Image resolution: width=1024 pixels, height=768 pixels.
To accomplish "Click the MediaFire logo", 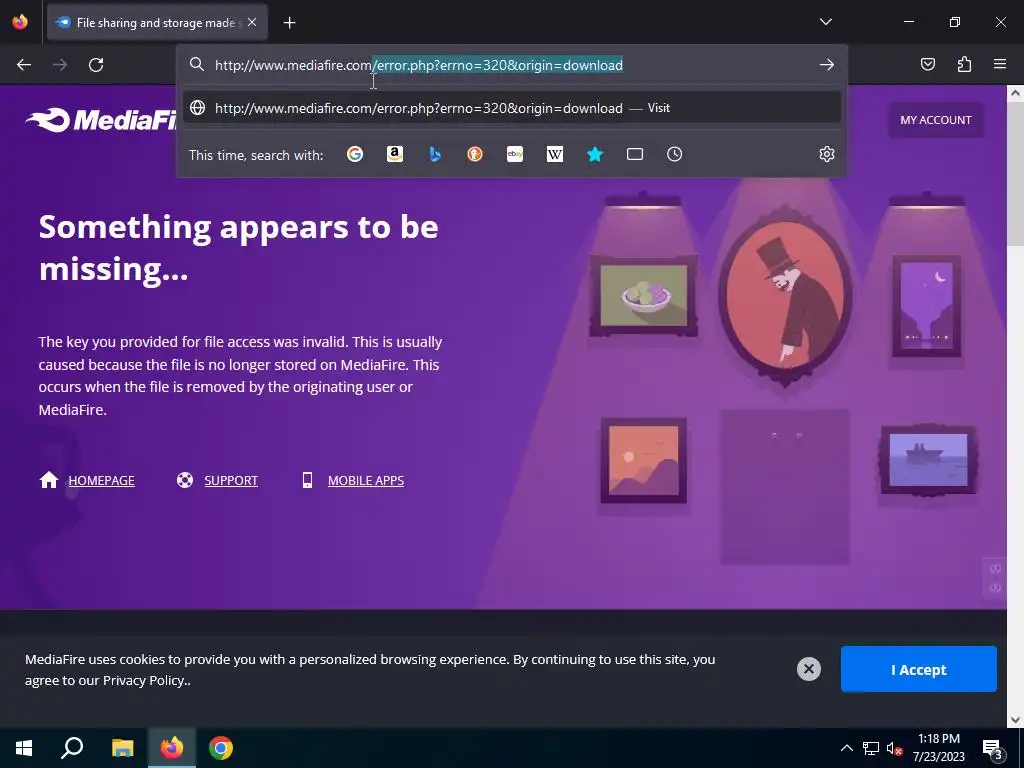I will tap(101, 120).
